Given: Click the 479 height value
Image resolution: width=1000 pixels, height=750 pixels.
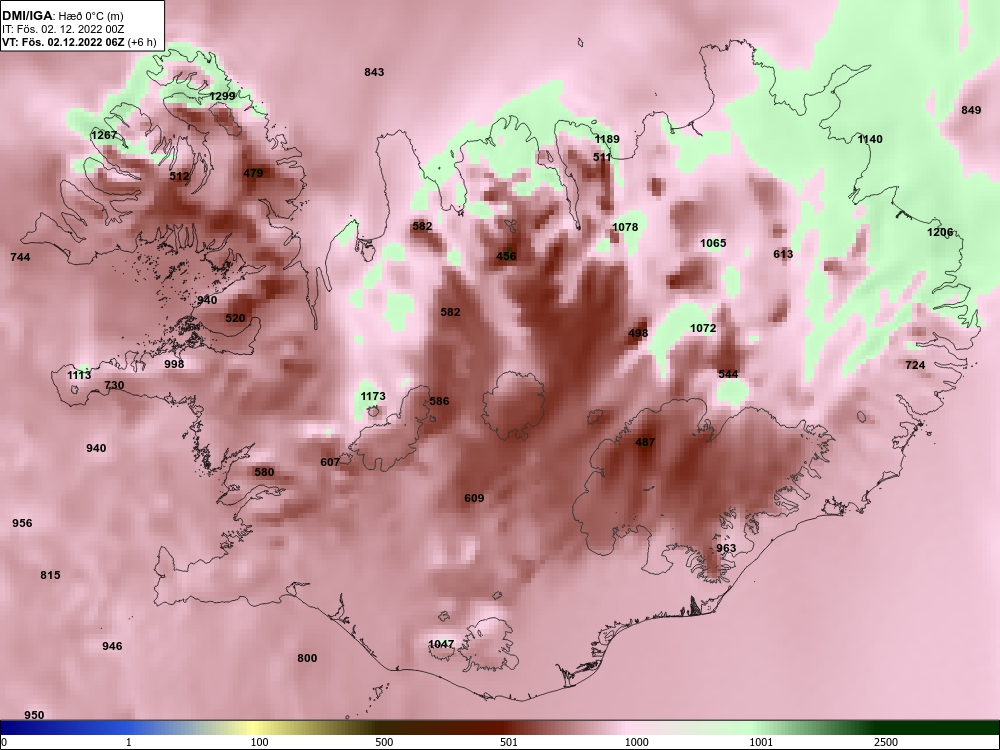Looking at the screenshot, I should 253,173.
